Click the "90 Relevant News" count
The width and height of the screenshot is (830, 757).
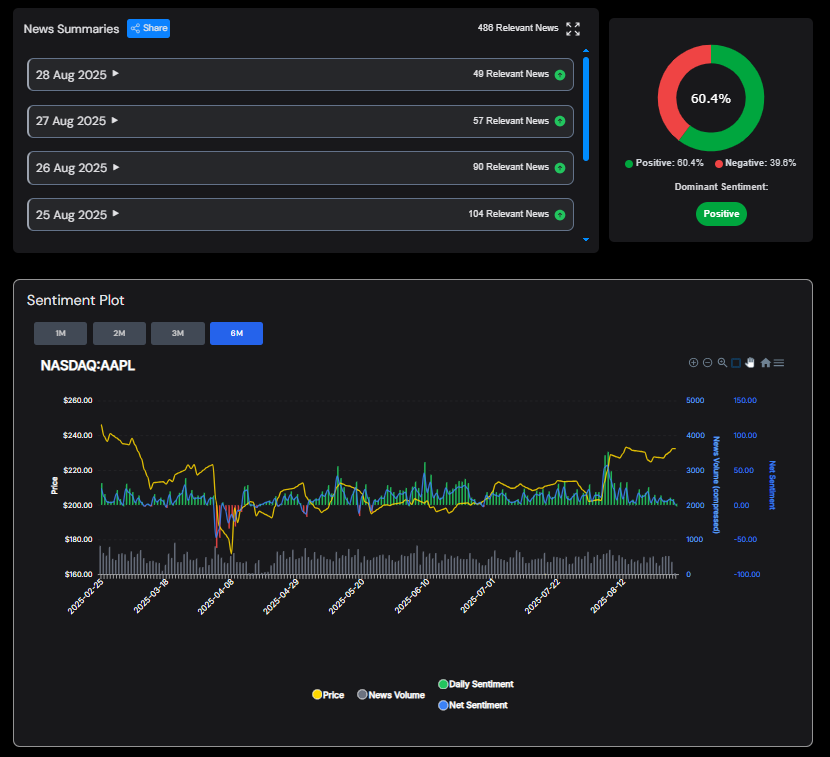pos(511,167)
